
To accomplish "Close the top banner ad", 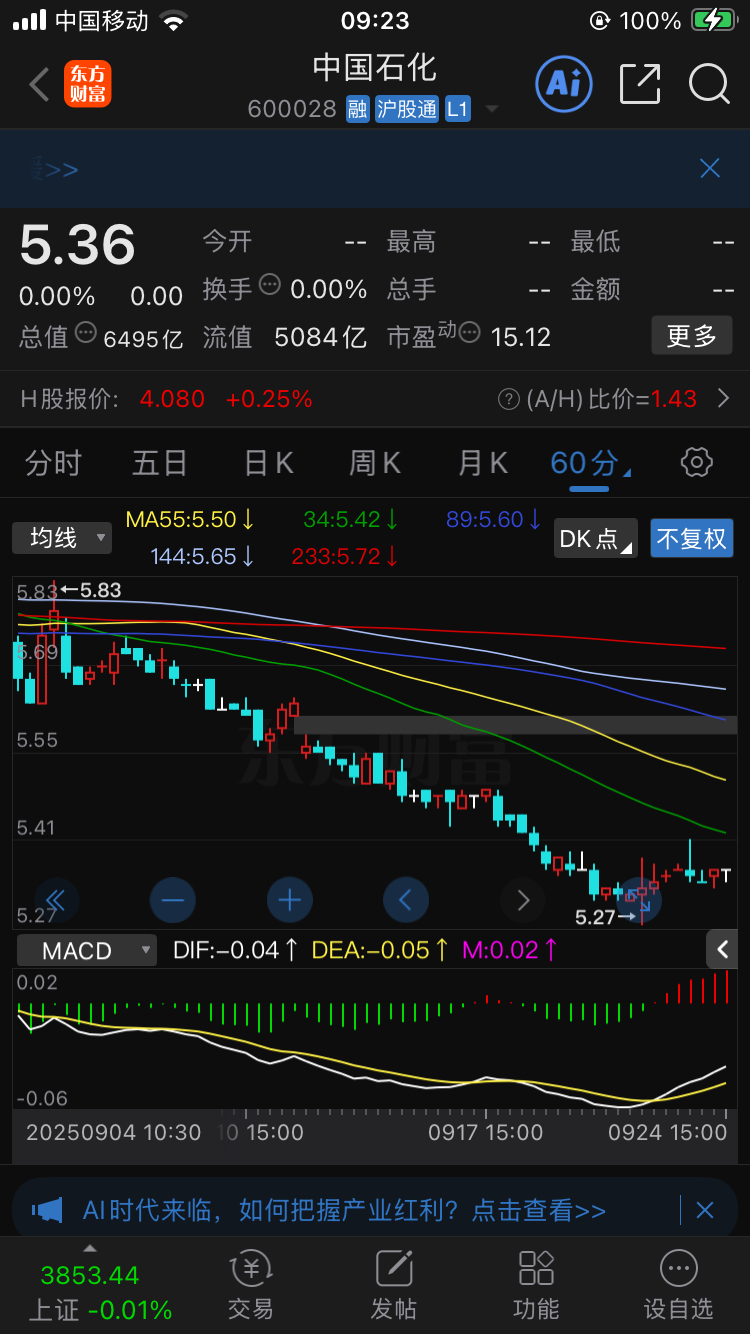I will 710,168.
